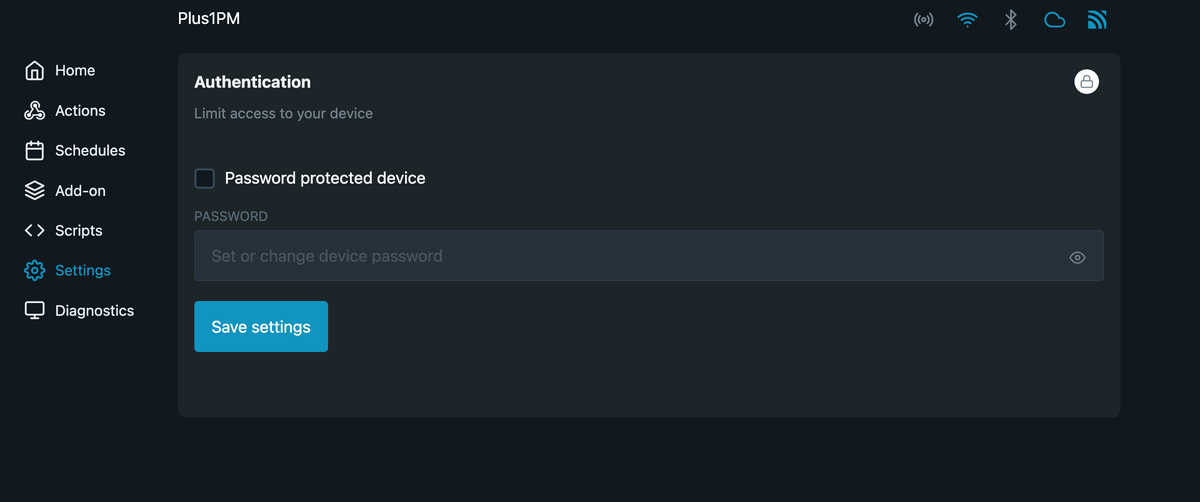
Task: Open the Diagnostics page
Action: 94,311
